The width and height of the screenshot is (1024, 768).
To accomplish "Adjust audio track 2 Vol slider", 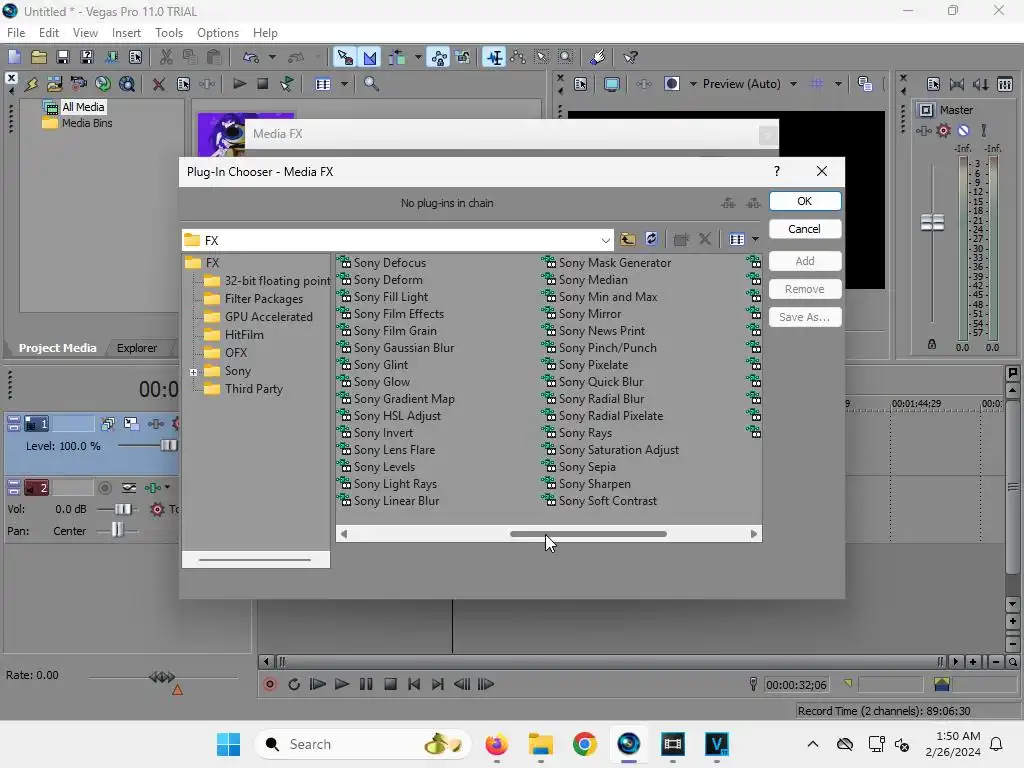I will point(123,509).
